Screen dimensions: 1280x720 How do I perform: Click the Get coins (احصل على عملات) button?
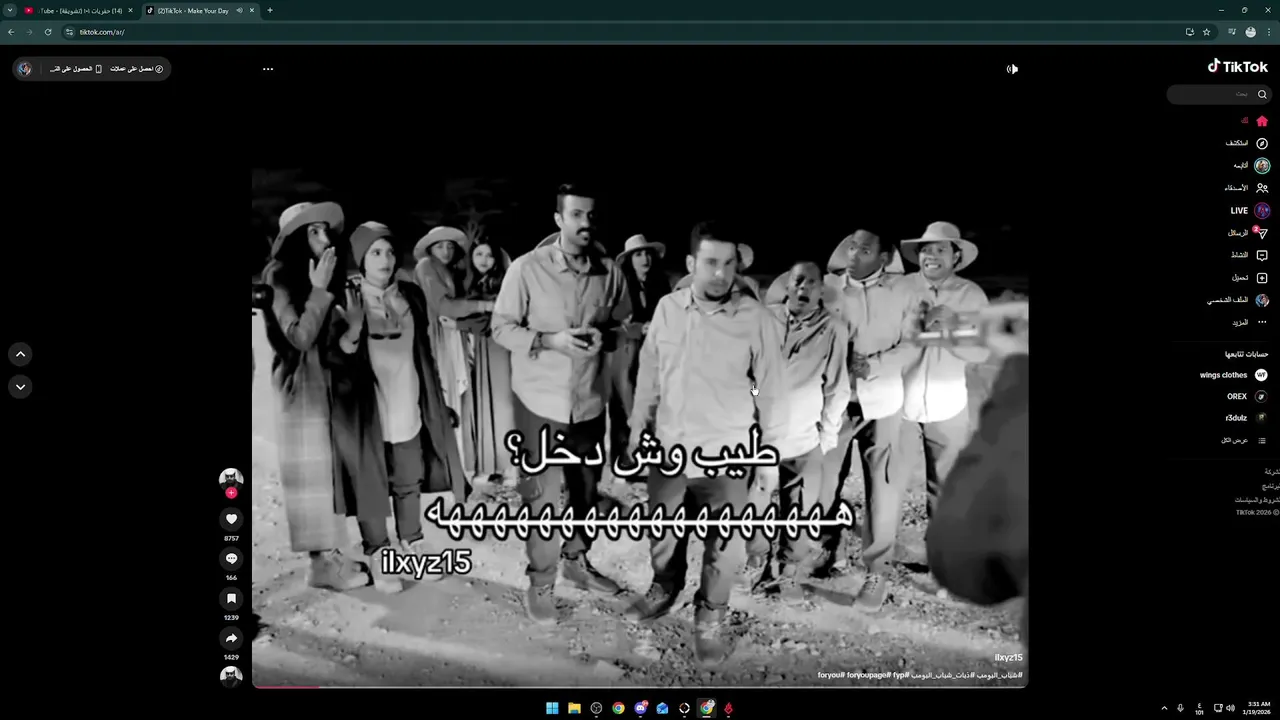[137, 69]
